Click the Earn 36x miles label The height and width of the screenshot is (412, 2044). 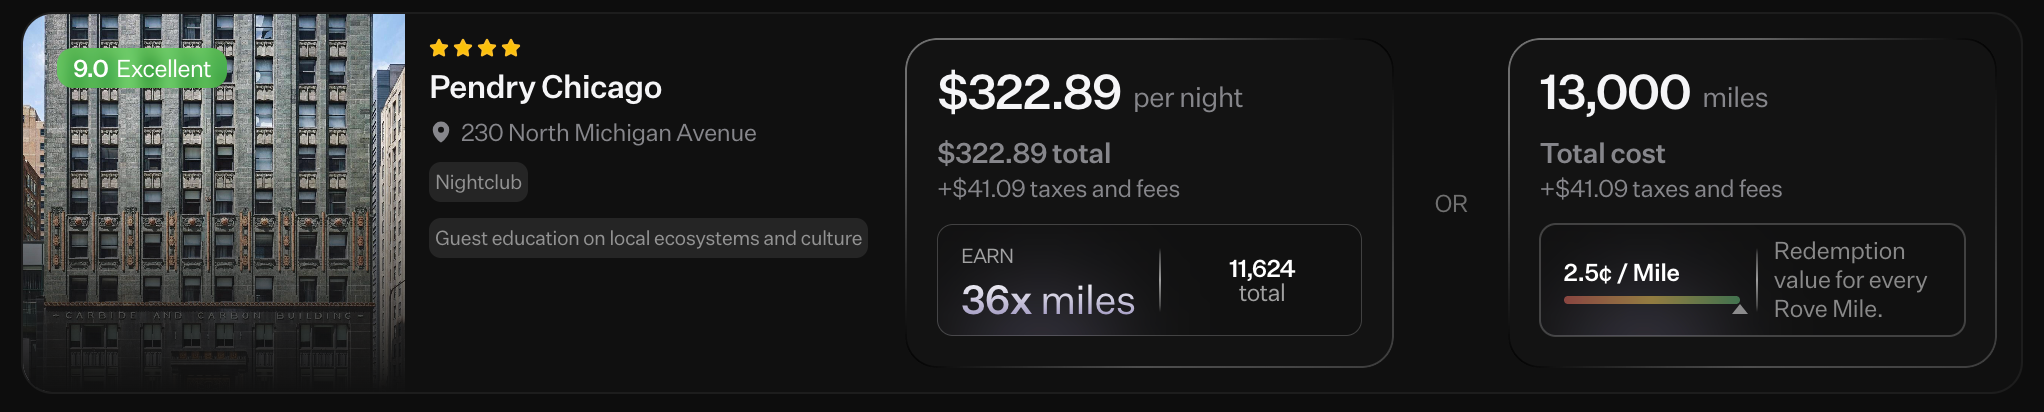pos(1047,283)
